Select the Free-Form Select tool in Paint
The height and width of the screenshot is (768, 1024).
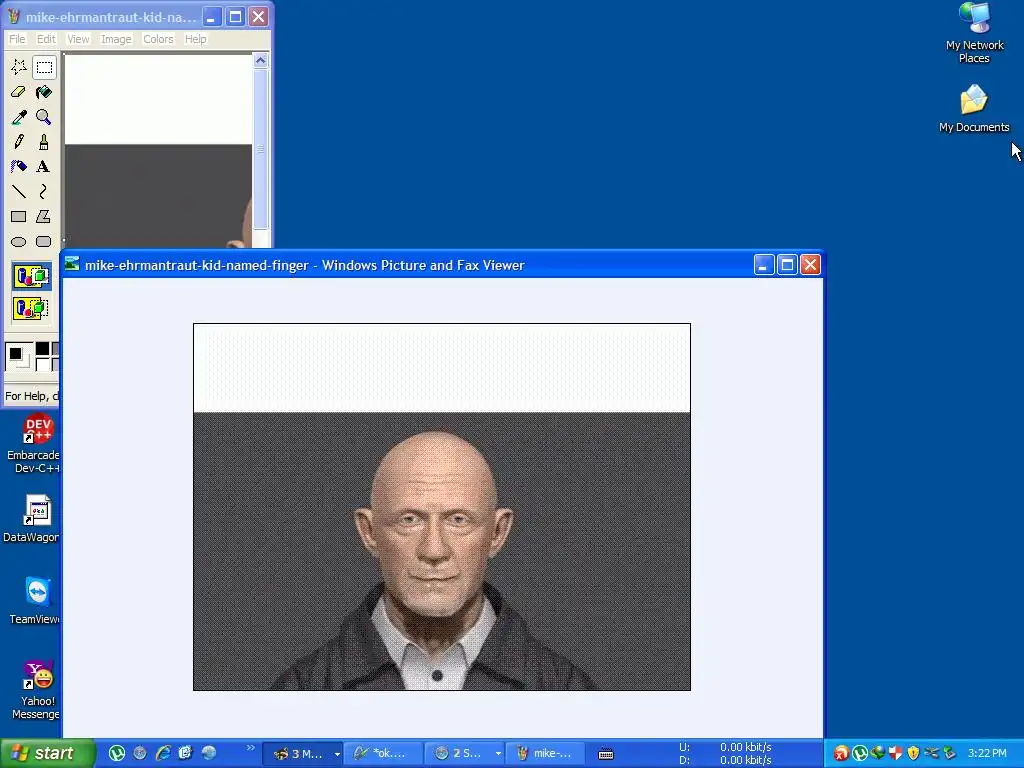[x=19, y=67]
